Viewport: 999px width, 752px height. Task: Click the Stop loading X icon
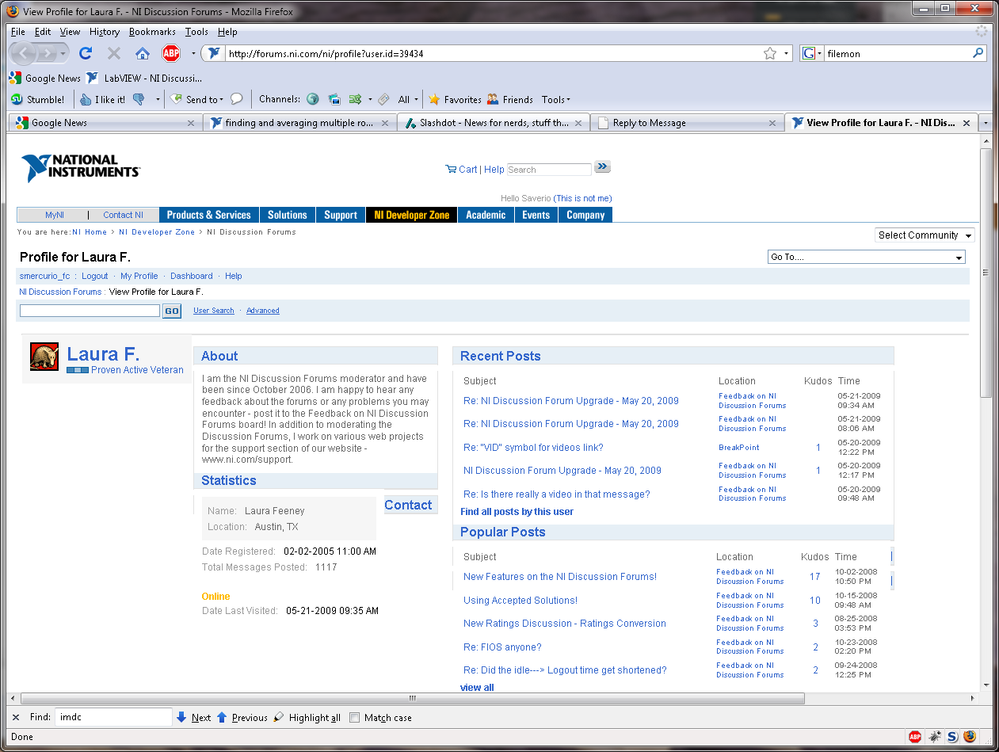114,54
